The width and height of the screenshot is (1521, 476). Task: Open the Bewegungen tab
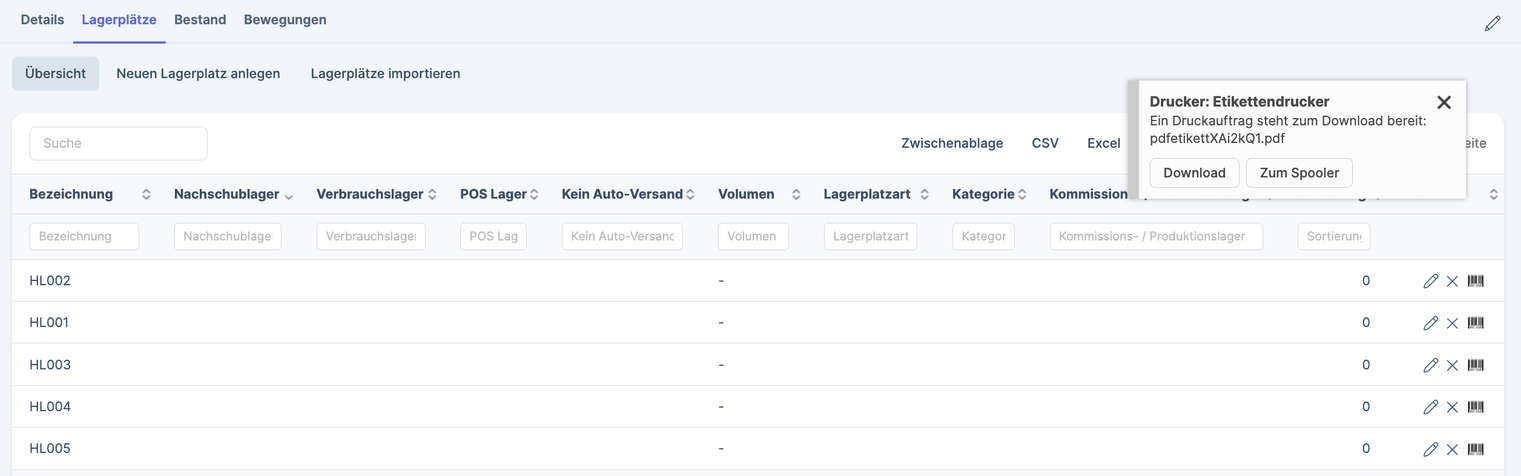(285, 20)
